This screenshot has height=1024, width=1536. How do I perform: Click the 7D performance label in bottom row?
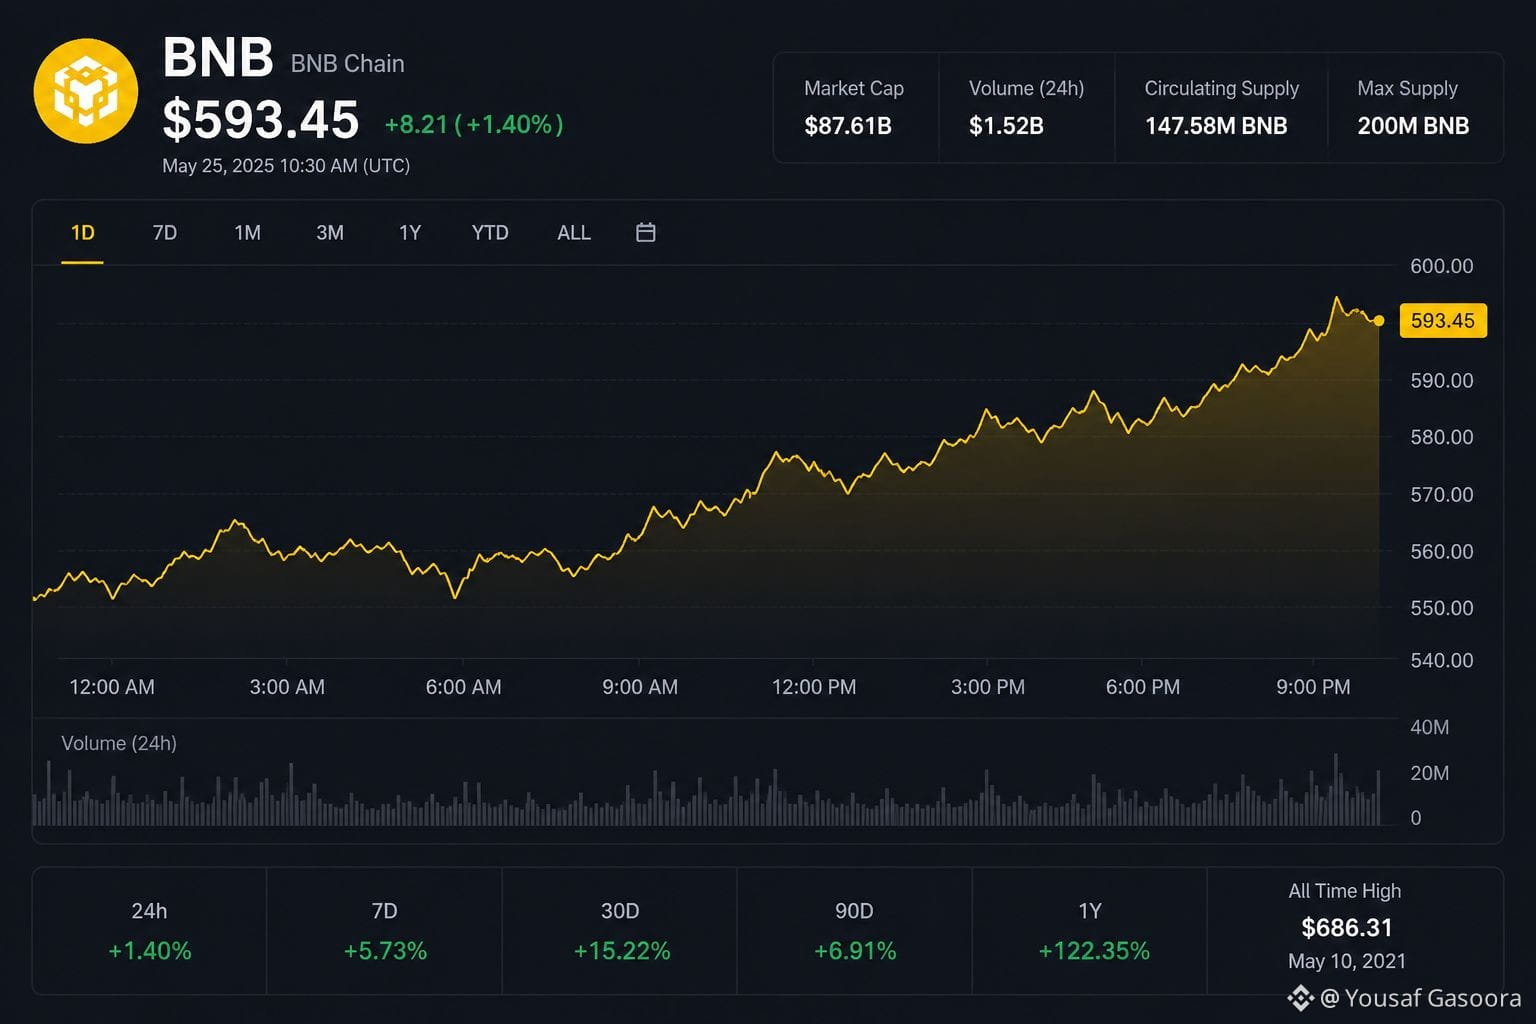point(384,911)
